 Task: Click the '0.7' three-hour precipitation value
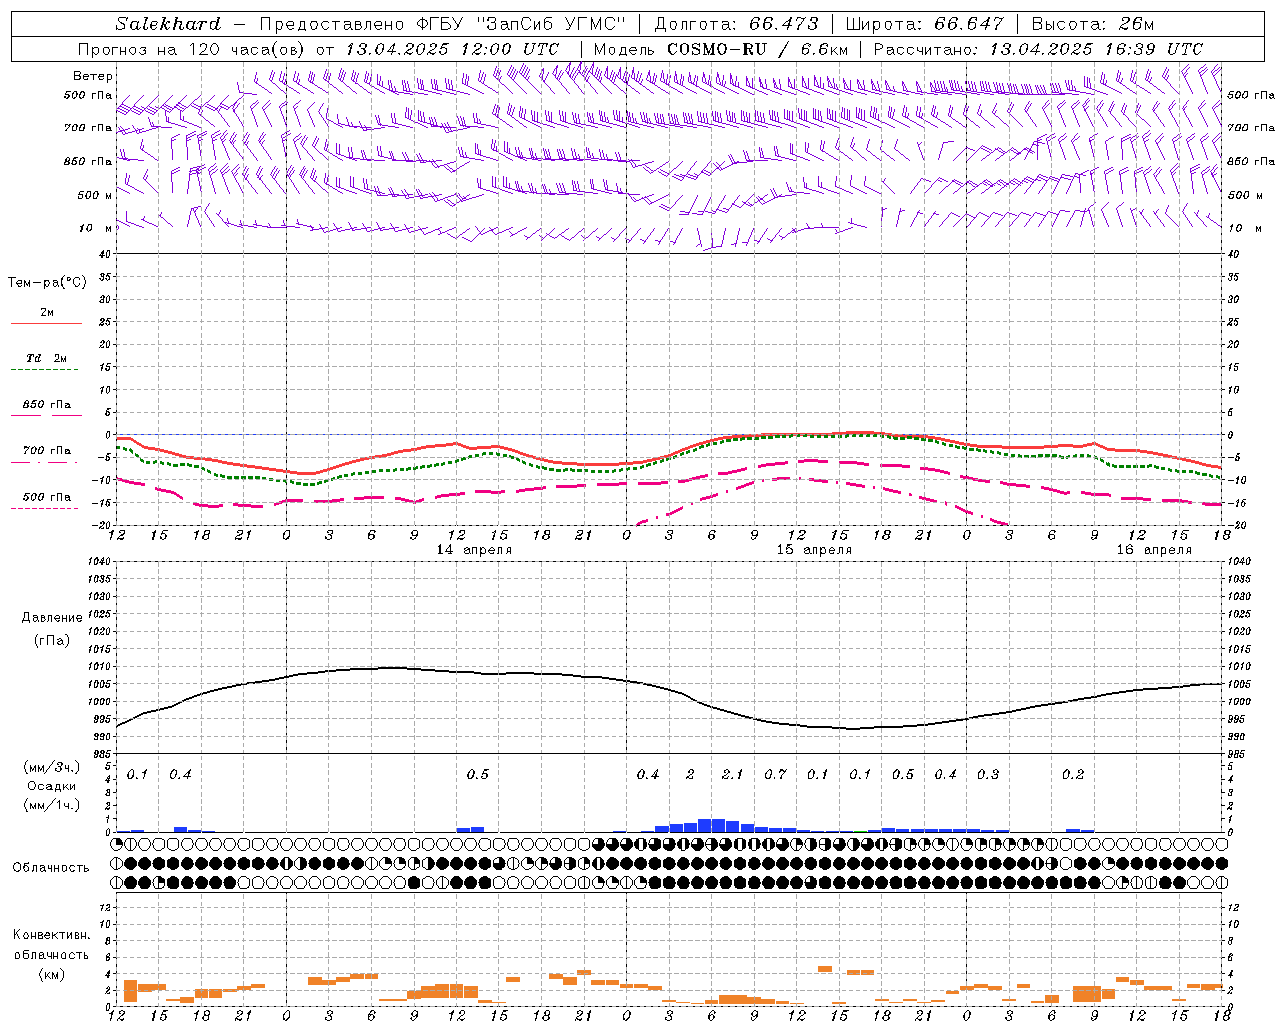point(775,774)
